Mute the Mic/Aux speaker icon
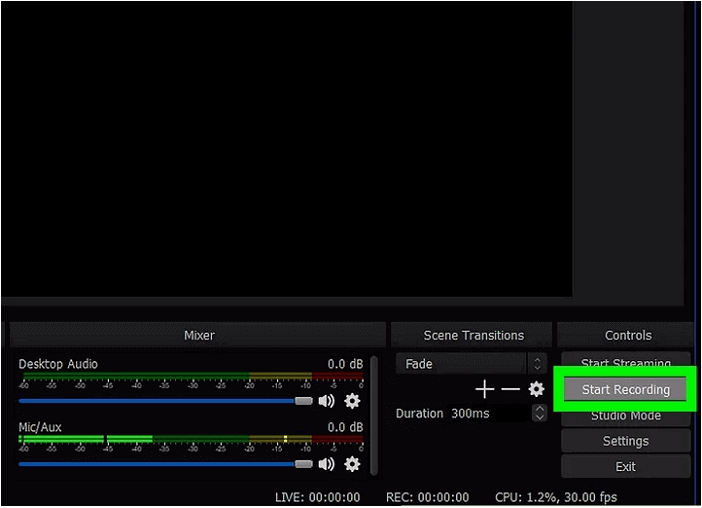The height and width of the screenshot is (508, 702). tap(327, 464)
